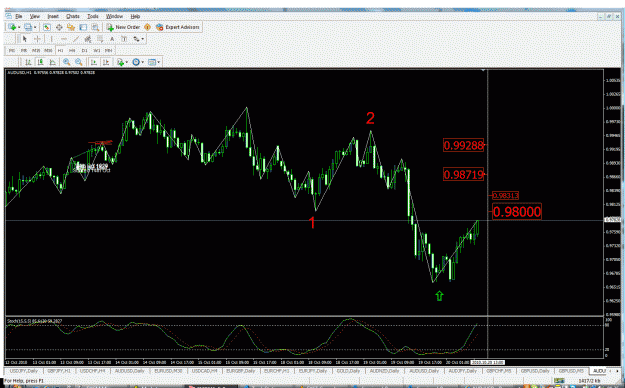
Task: Switch chart to H4 timeframe
Action: [72, 50]
